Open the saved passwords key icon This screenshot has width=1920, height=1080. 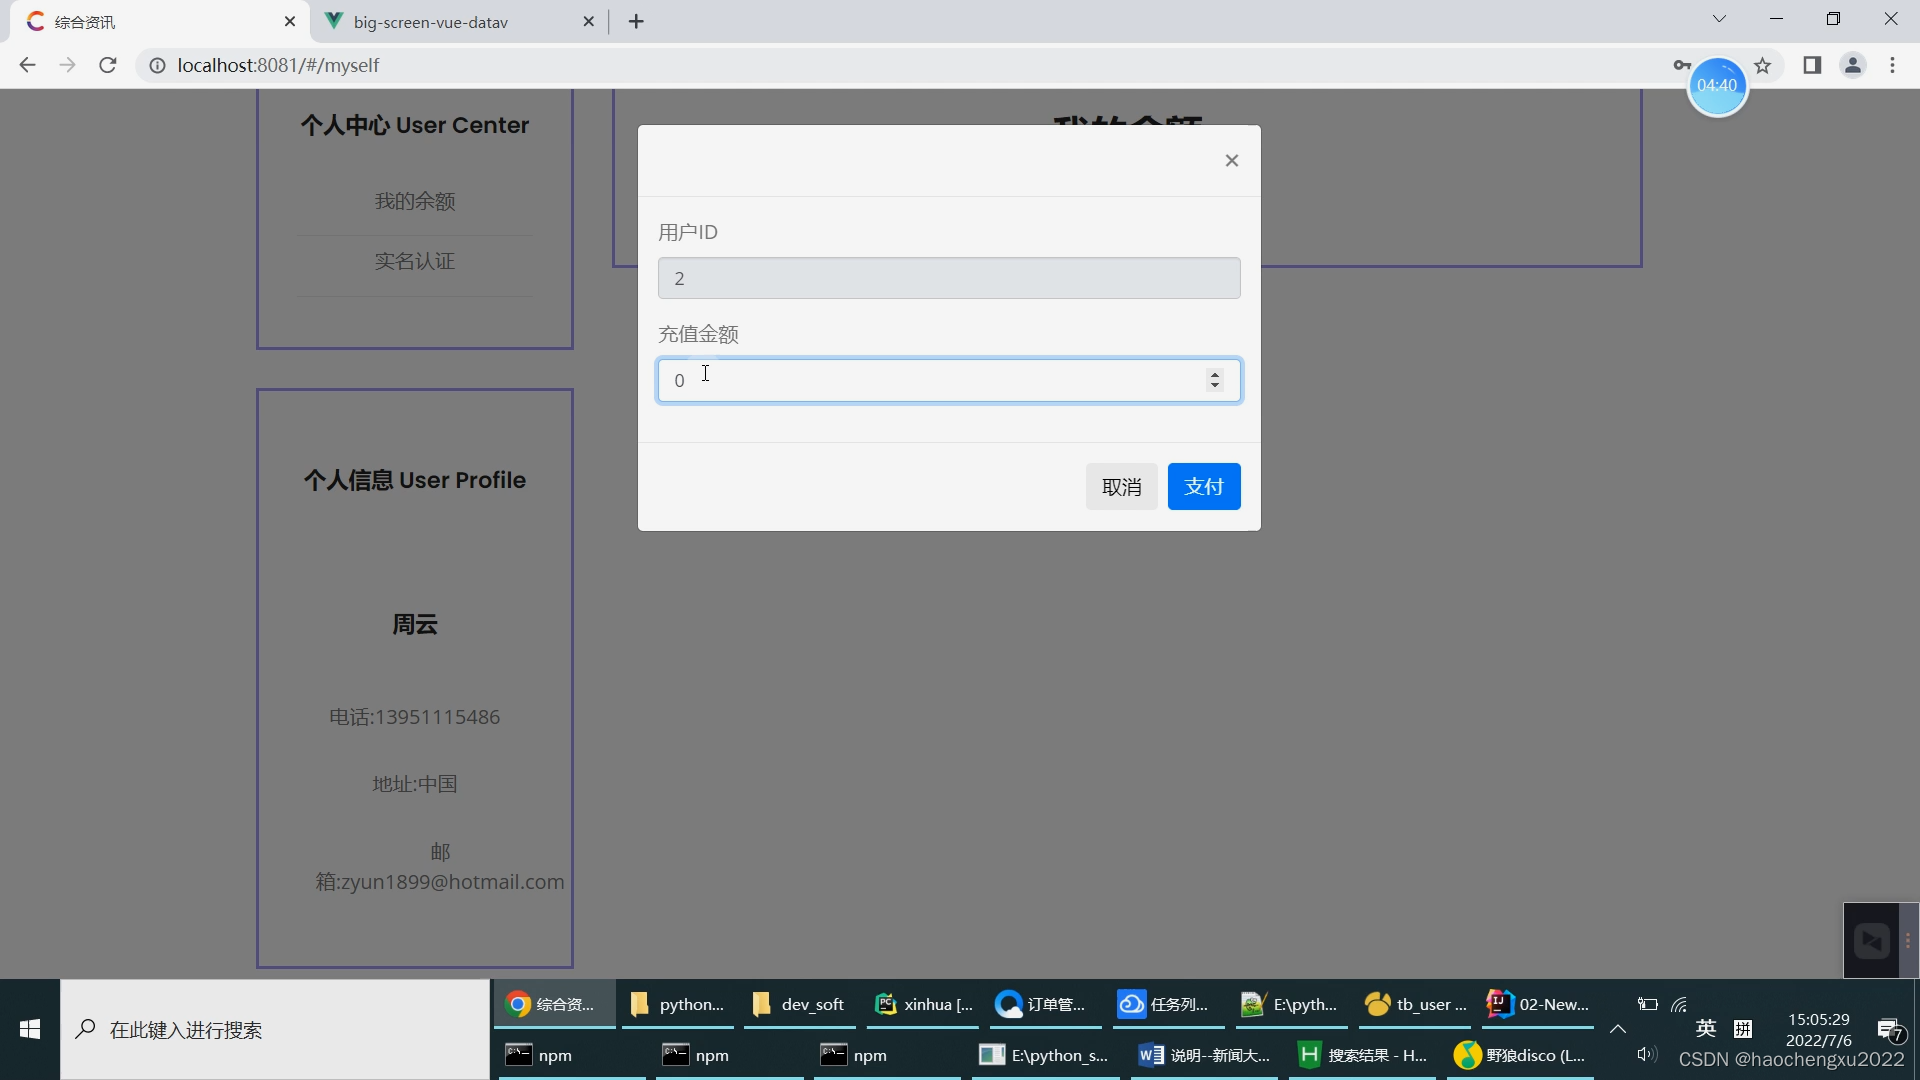(1681, 65)
